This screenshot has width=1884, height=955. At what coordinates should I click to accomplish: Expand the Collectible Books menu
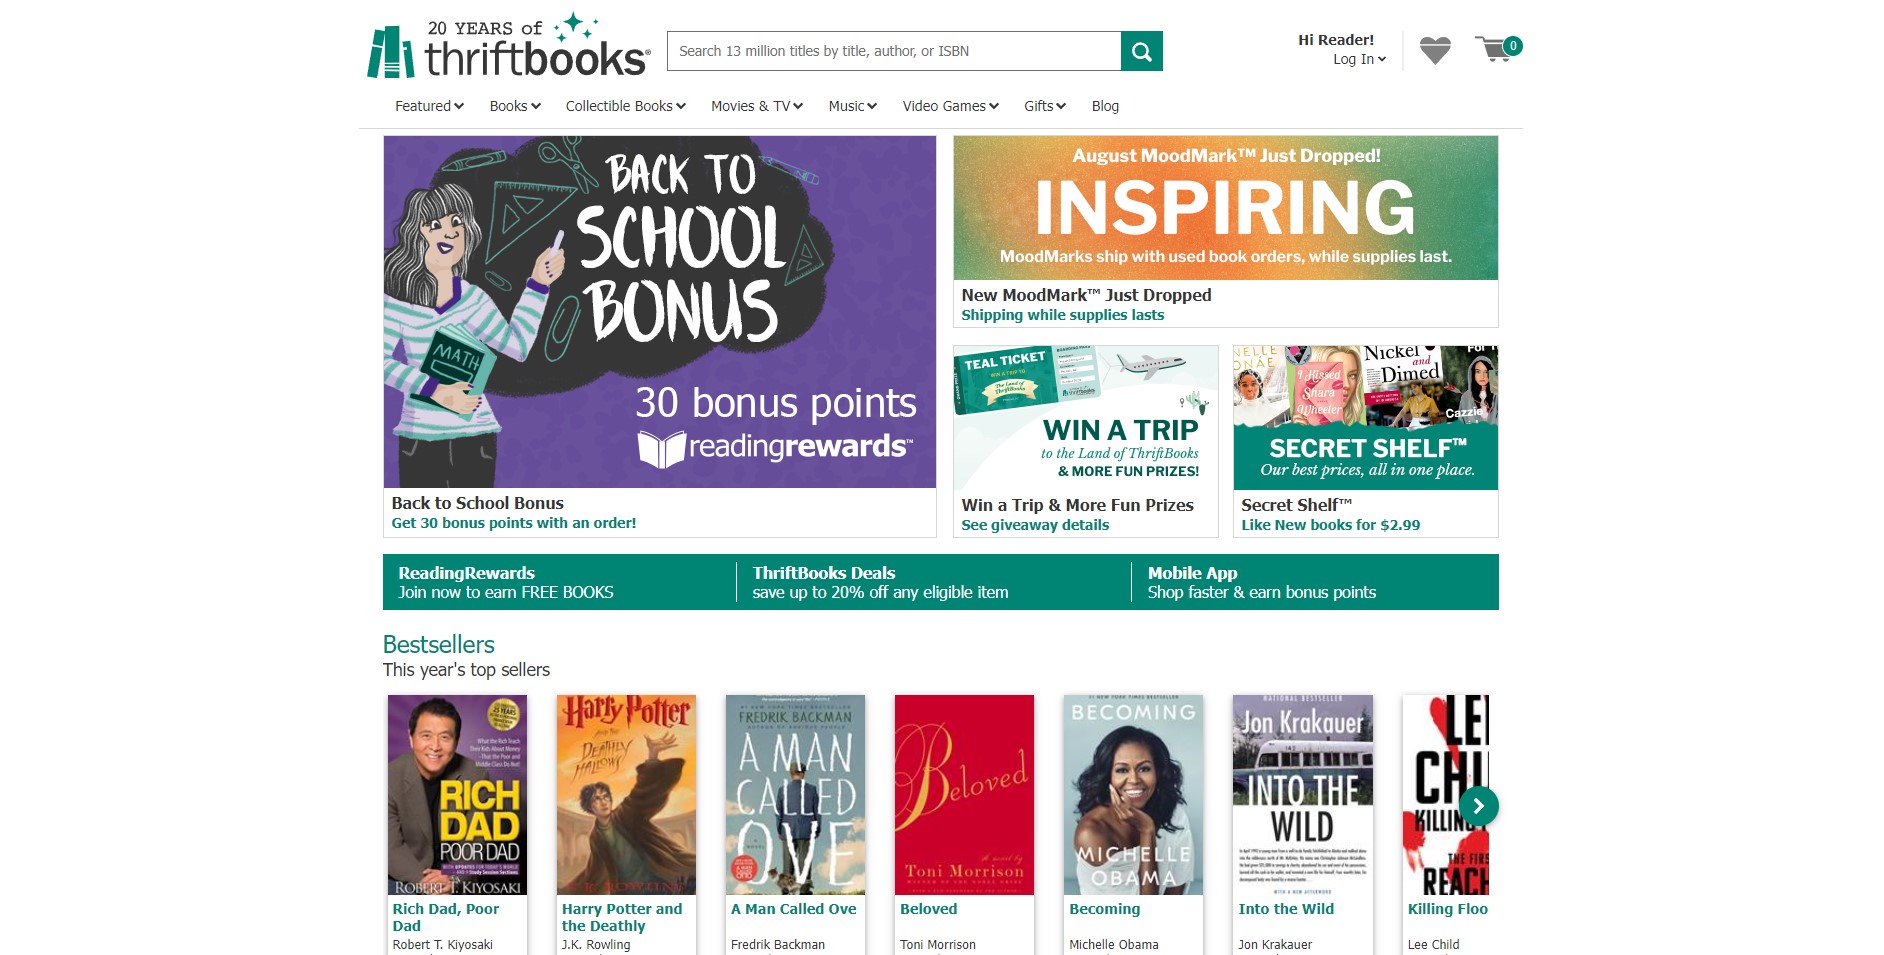pos(626,106)
